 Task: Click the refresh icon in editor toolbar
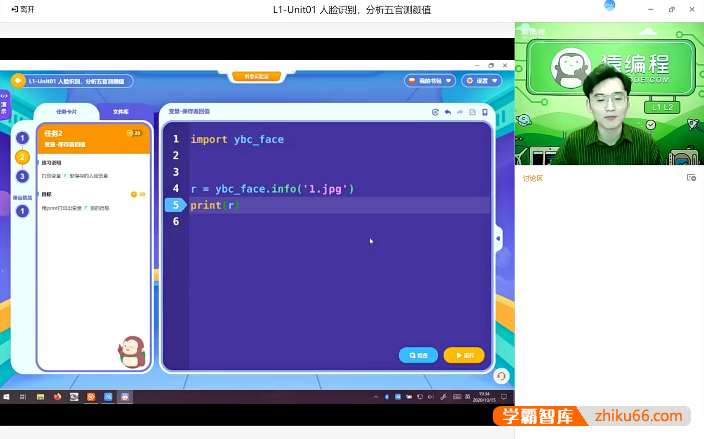coord(435,112)
